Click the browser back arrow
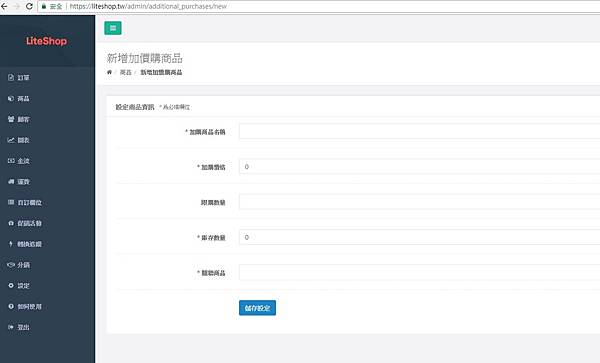This screenshot has width=600, height=363. [4, 6]
